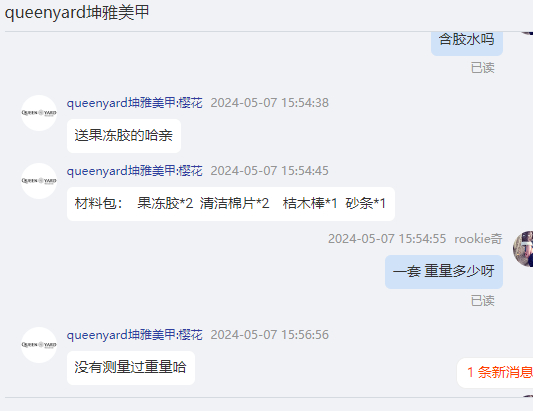Click the 2024-05-07 15:54:38 timestamp
Viewport: 533px width, 411px height.
pos(270,103)
